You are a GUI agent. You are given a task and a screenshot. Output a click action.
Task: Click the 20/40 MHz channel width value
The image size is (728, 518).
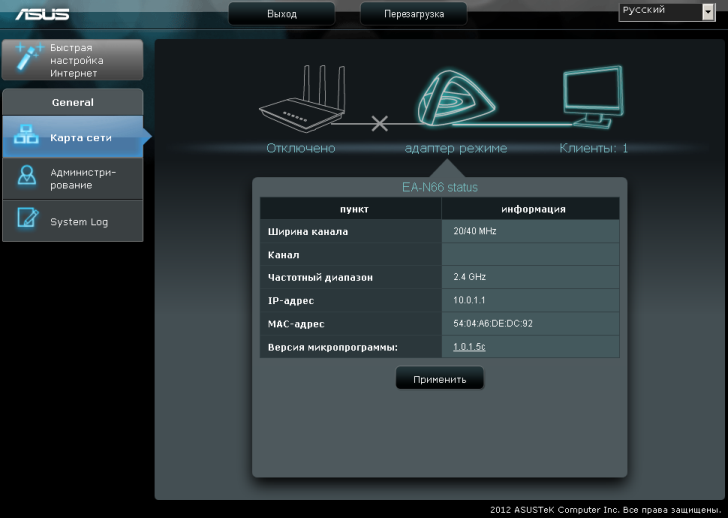pos(475,231)
